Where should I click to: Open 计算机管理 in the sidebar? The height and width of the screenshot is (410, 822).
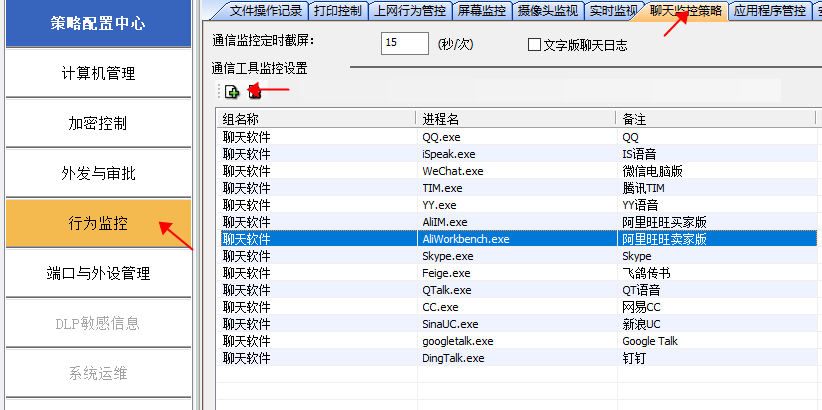tap(98, 74)
